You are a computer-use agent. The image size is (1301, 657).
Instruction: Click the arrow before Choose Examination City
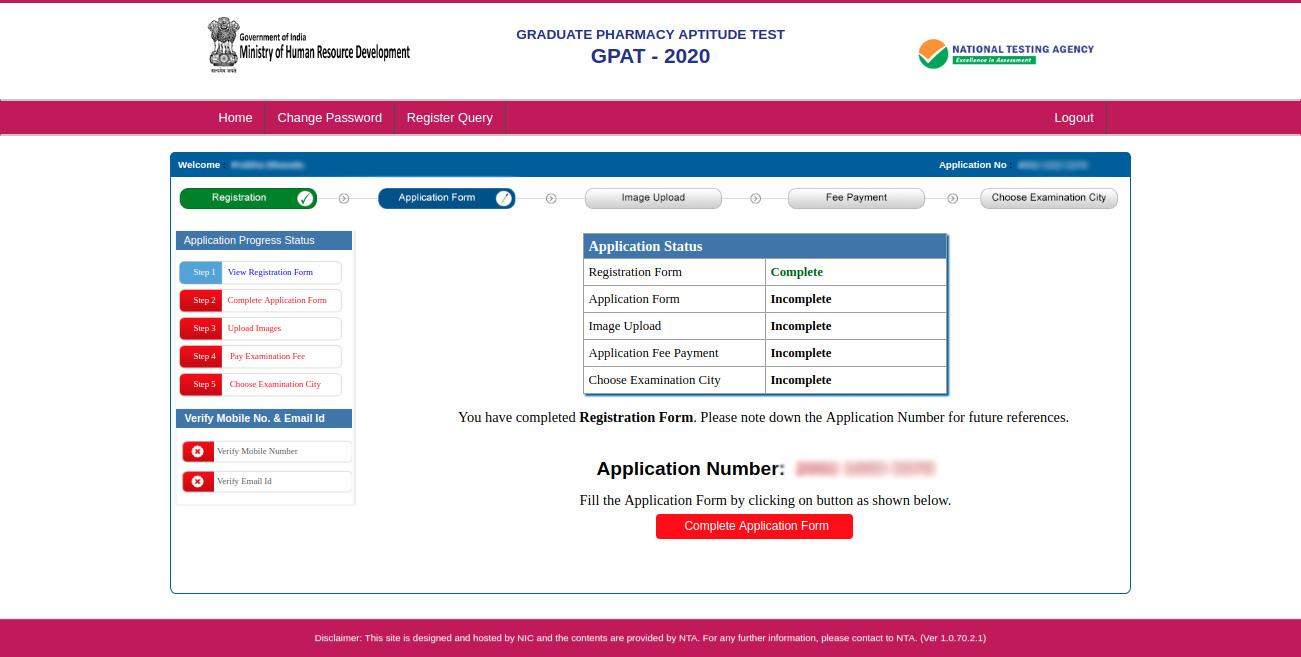951,198
